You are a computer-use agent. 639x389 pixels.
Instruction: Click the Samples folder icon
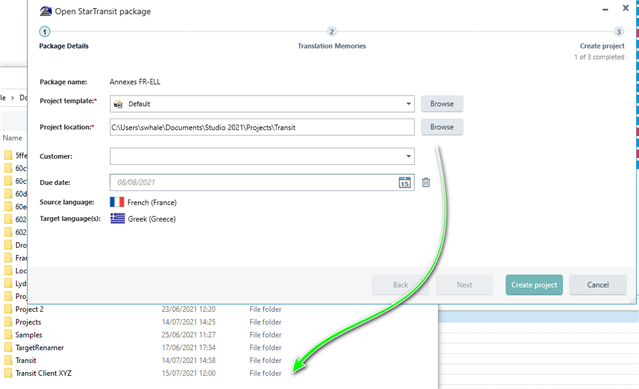pyautogui.click(x=8, y=335)
